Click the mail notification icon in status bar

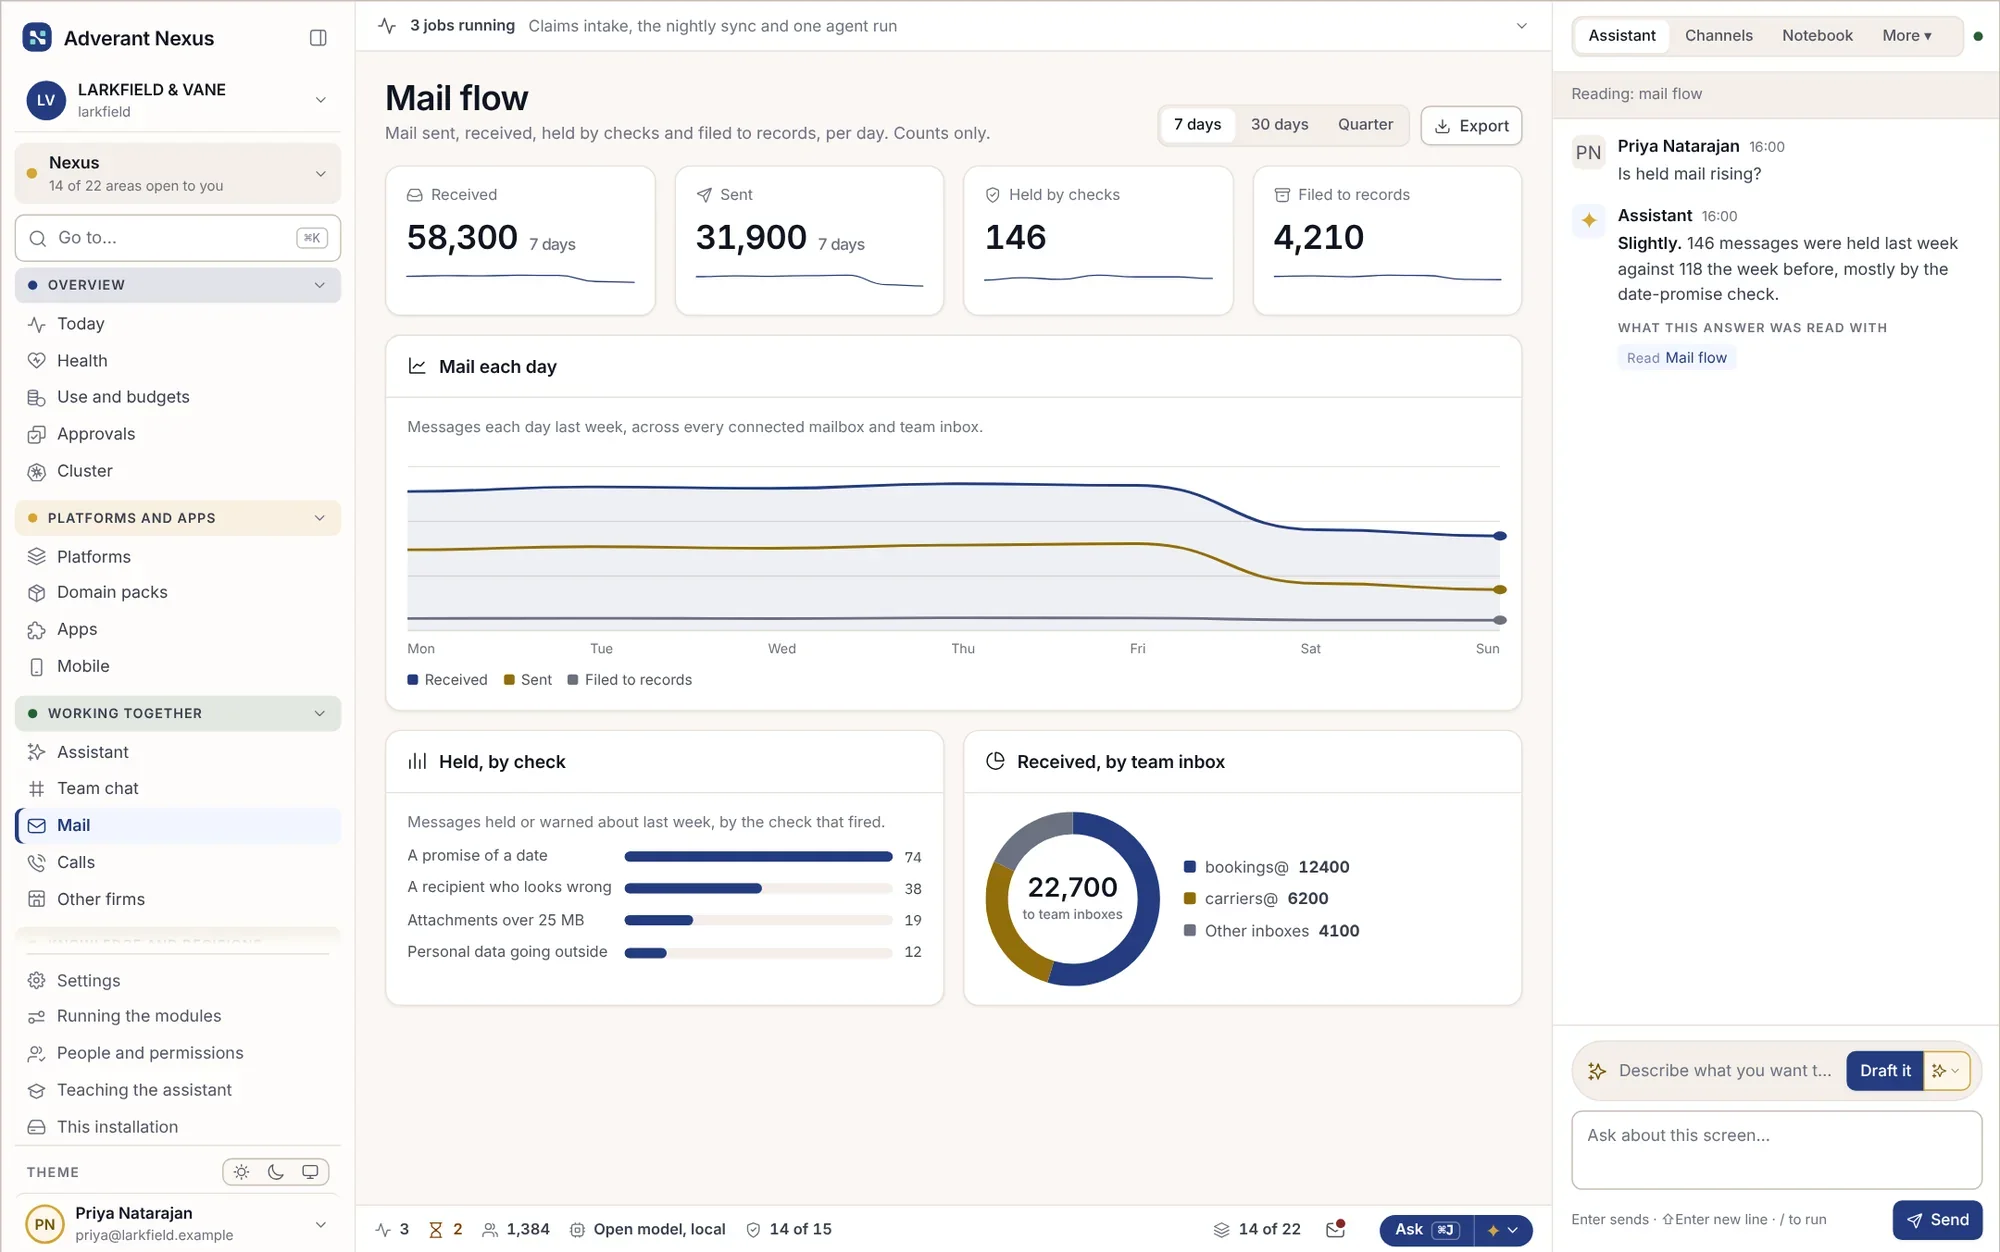(1335, 1229)
